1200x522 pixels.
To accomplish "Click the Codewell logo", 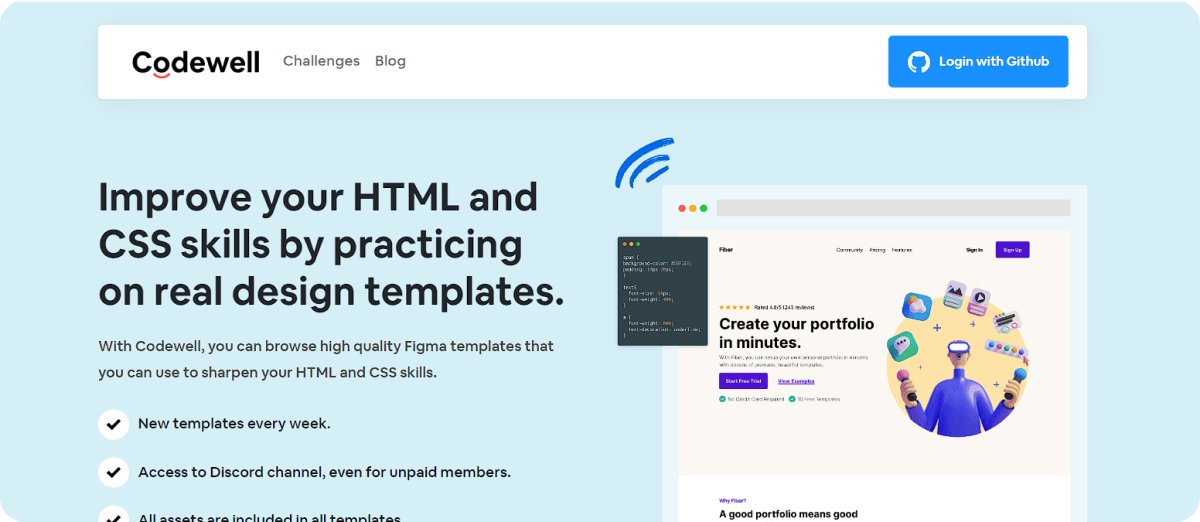I will pyautogui.click(x=196, y=63).
